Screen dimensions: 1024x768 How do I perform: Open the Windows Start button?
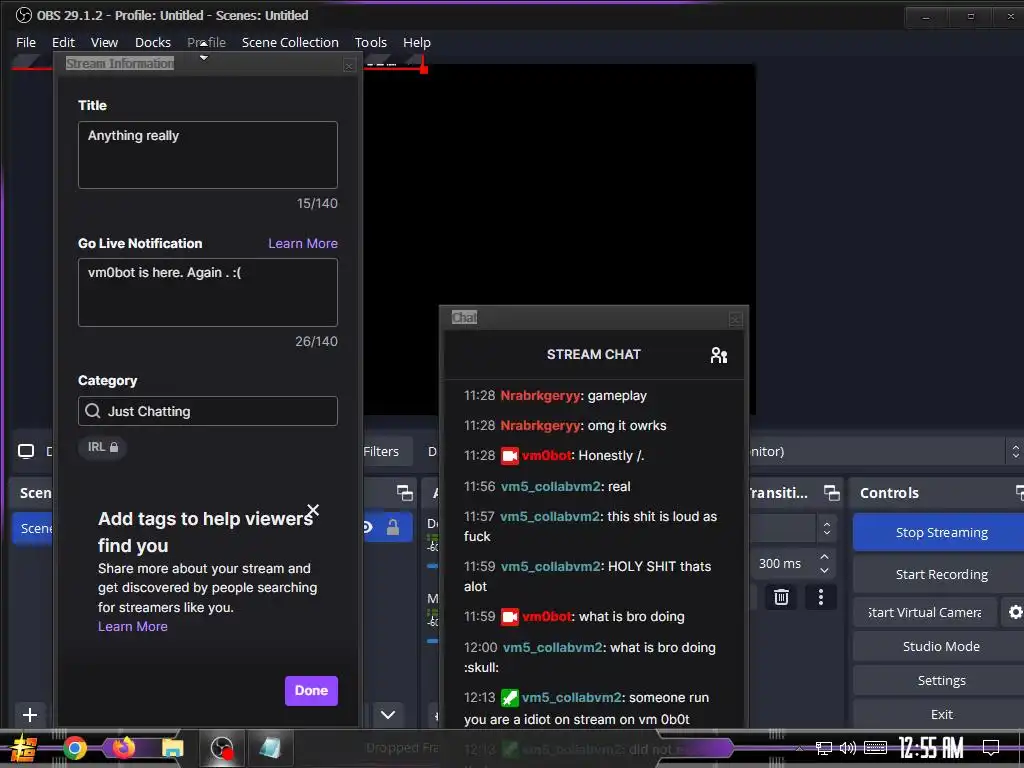(x=24, y=748)
